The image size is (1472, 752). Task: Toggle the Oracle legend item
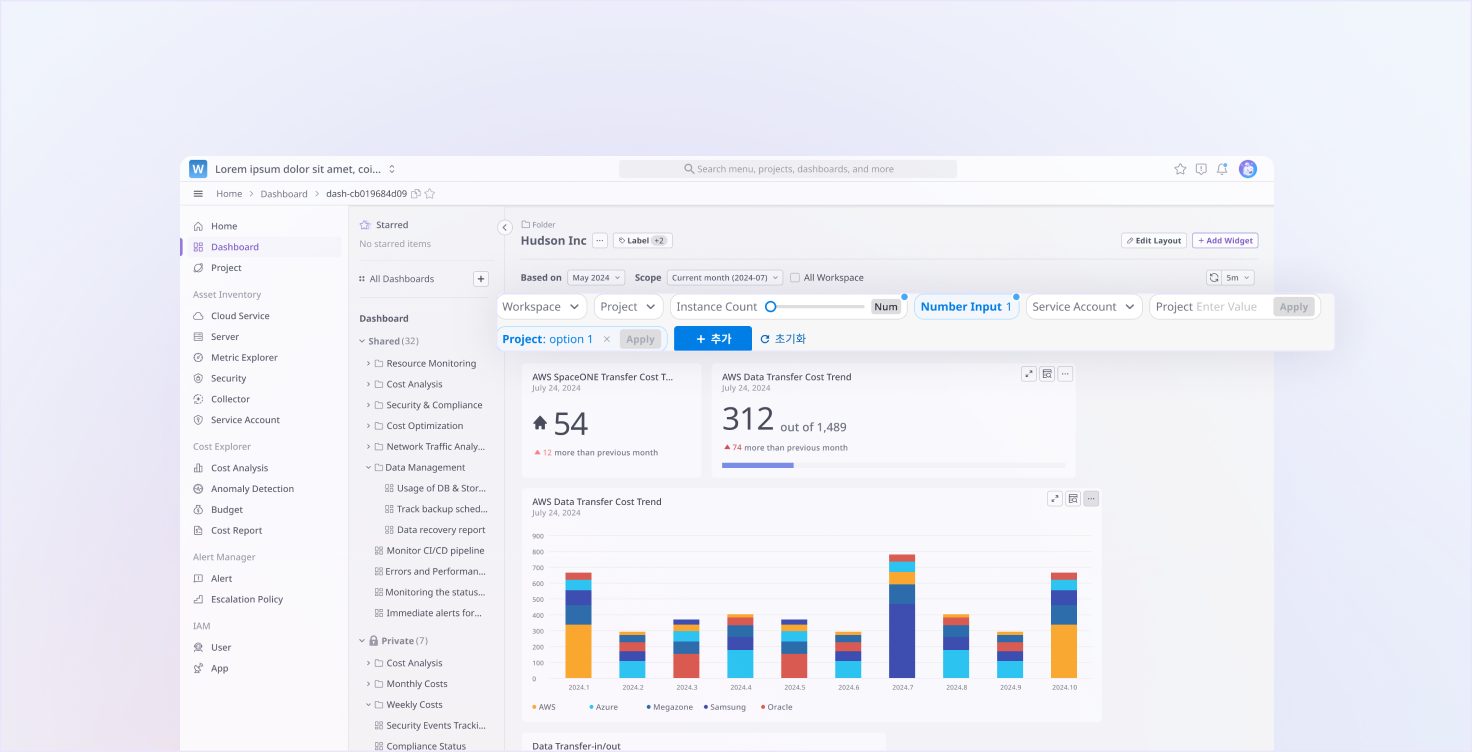point(779,707)
